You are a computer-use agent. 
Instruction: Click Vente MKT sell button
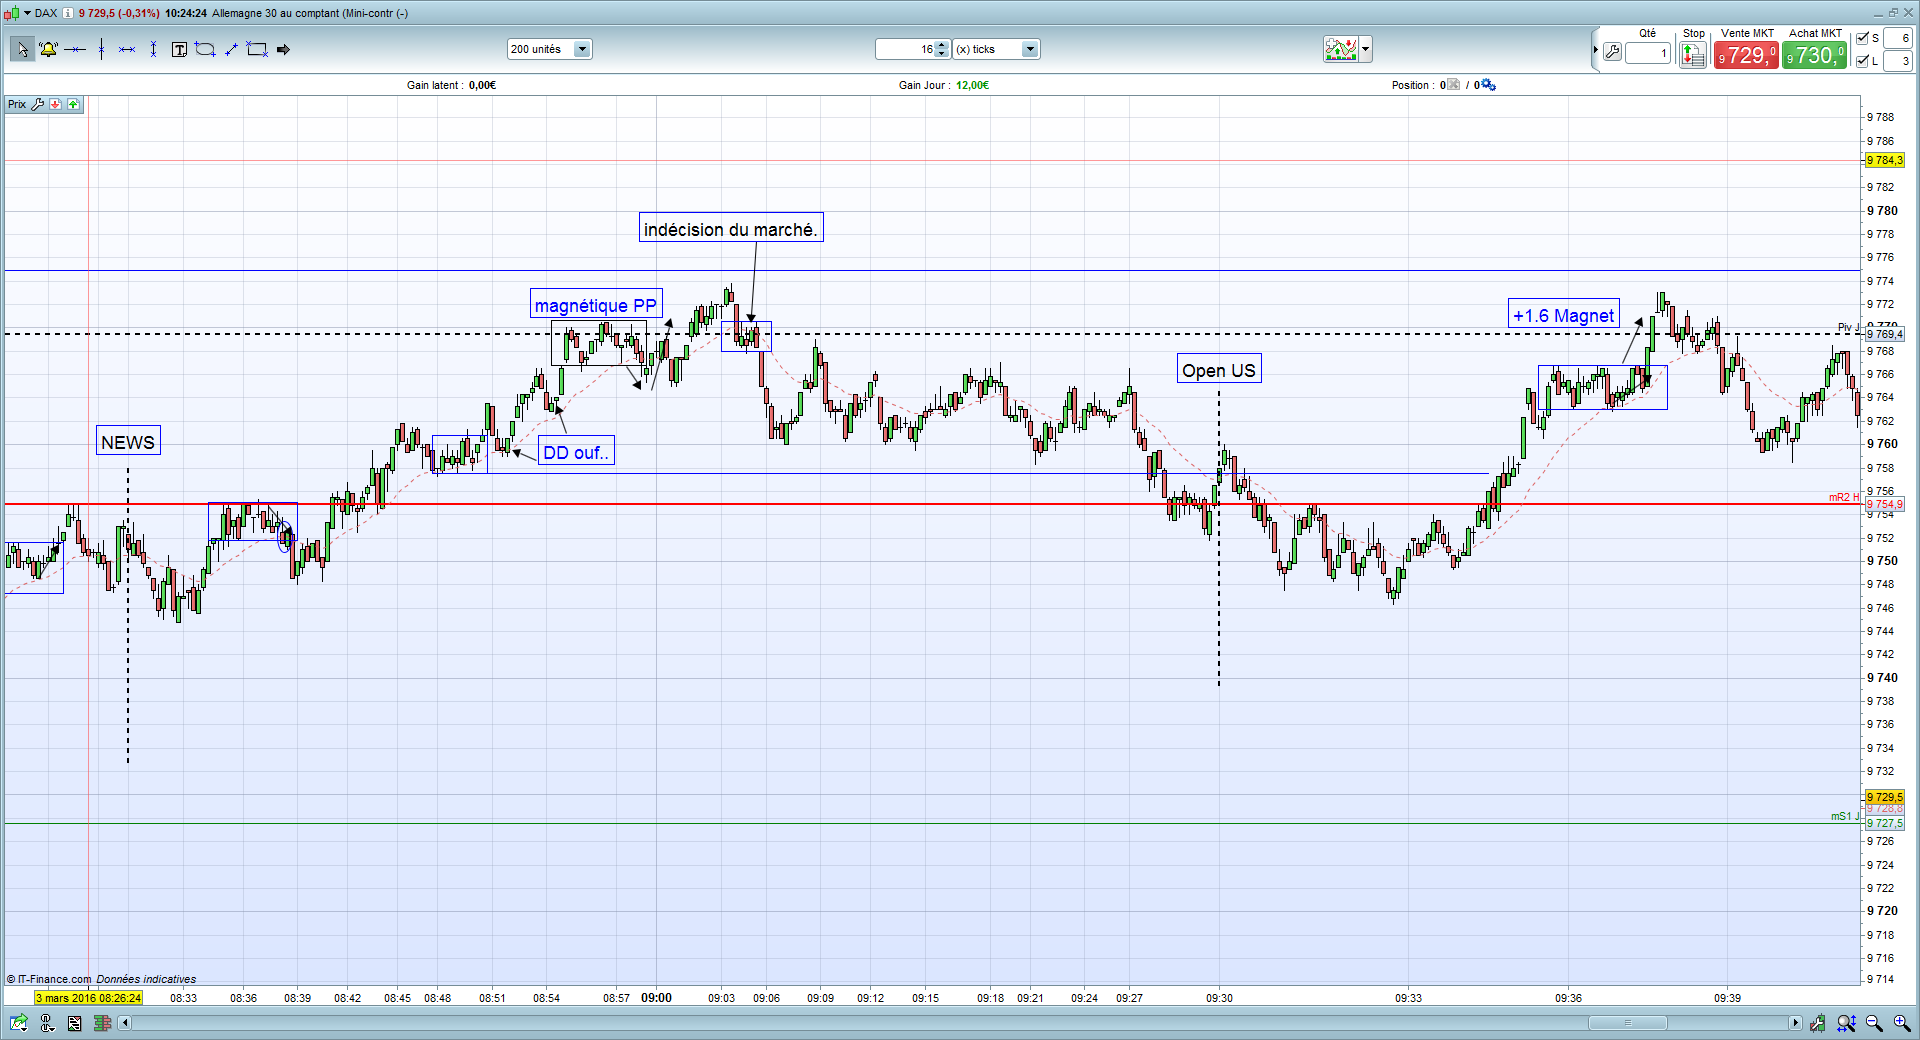[x=1746, y=55]
